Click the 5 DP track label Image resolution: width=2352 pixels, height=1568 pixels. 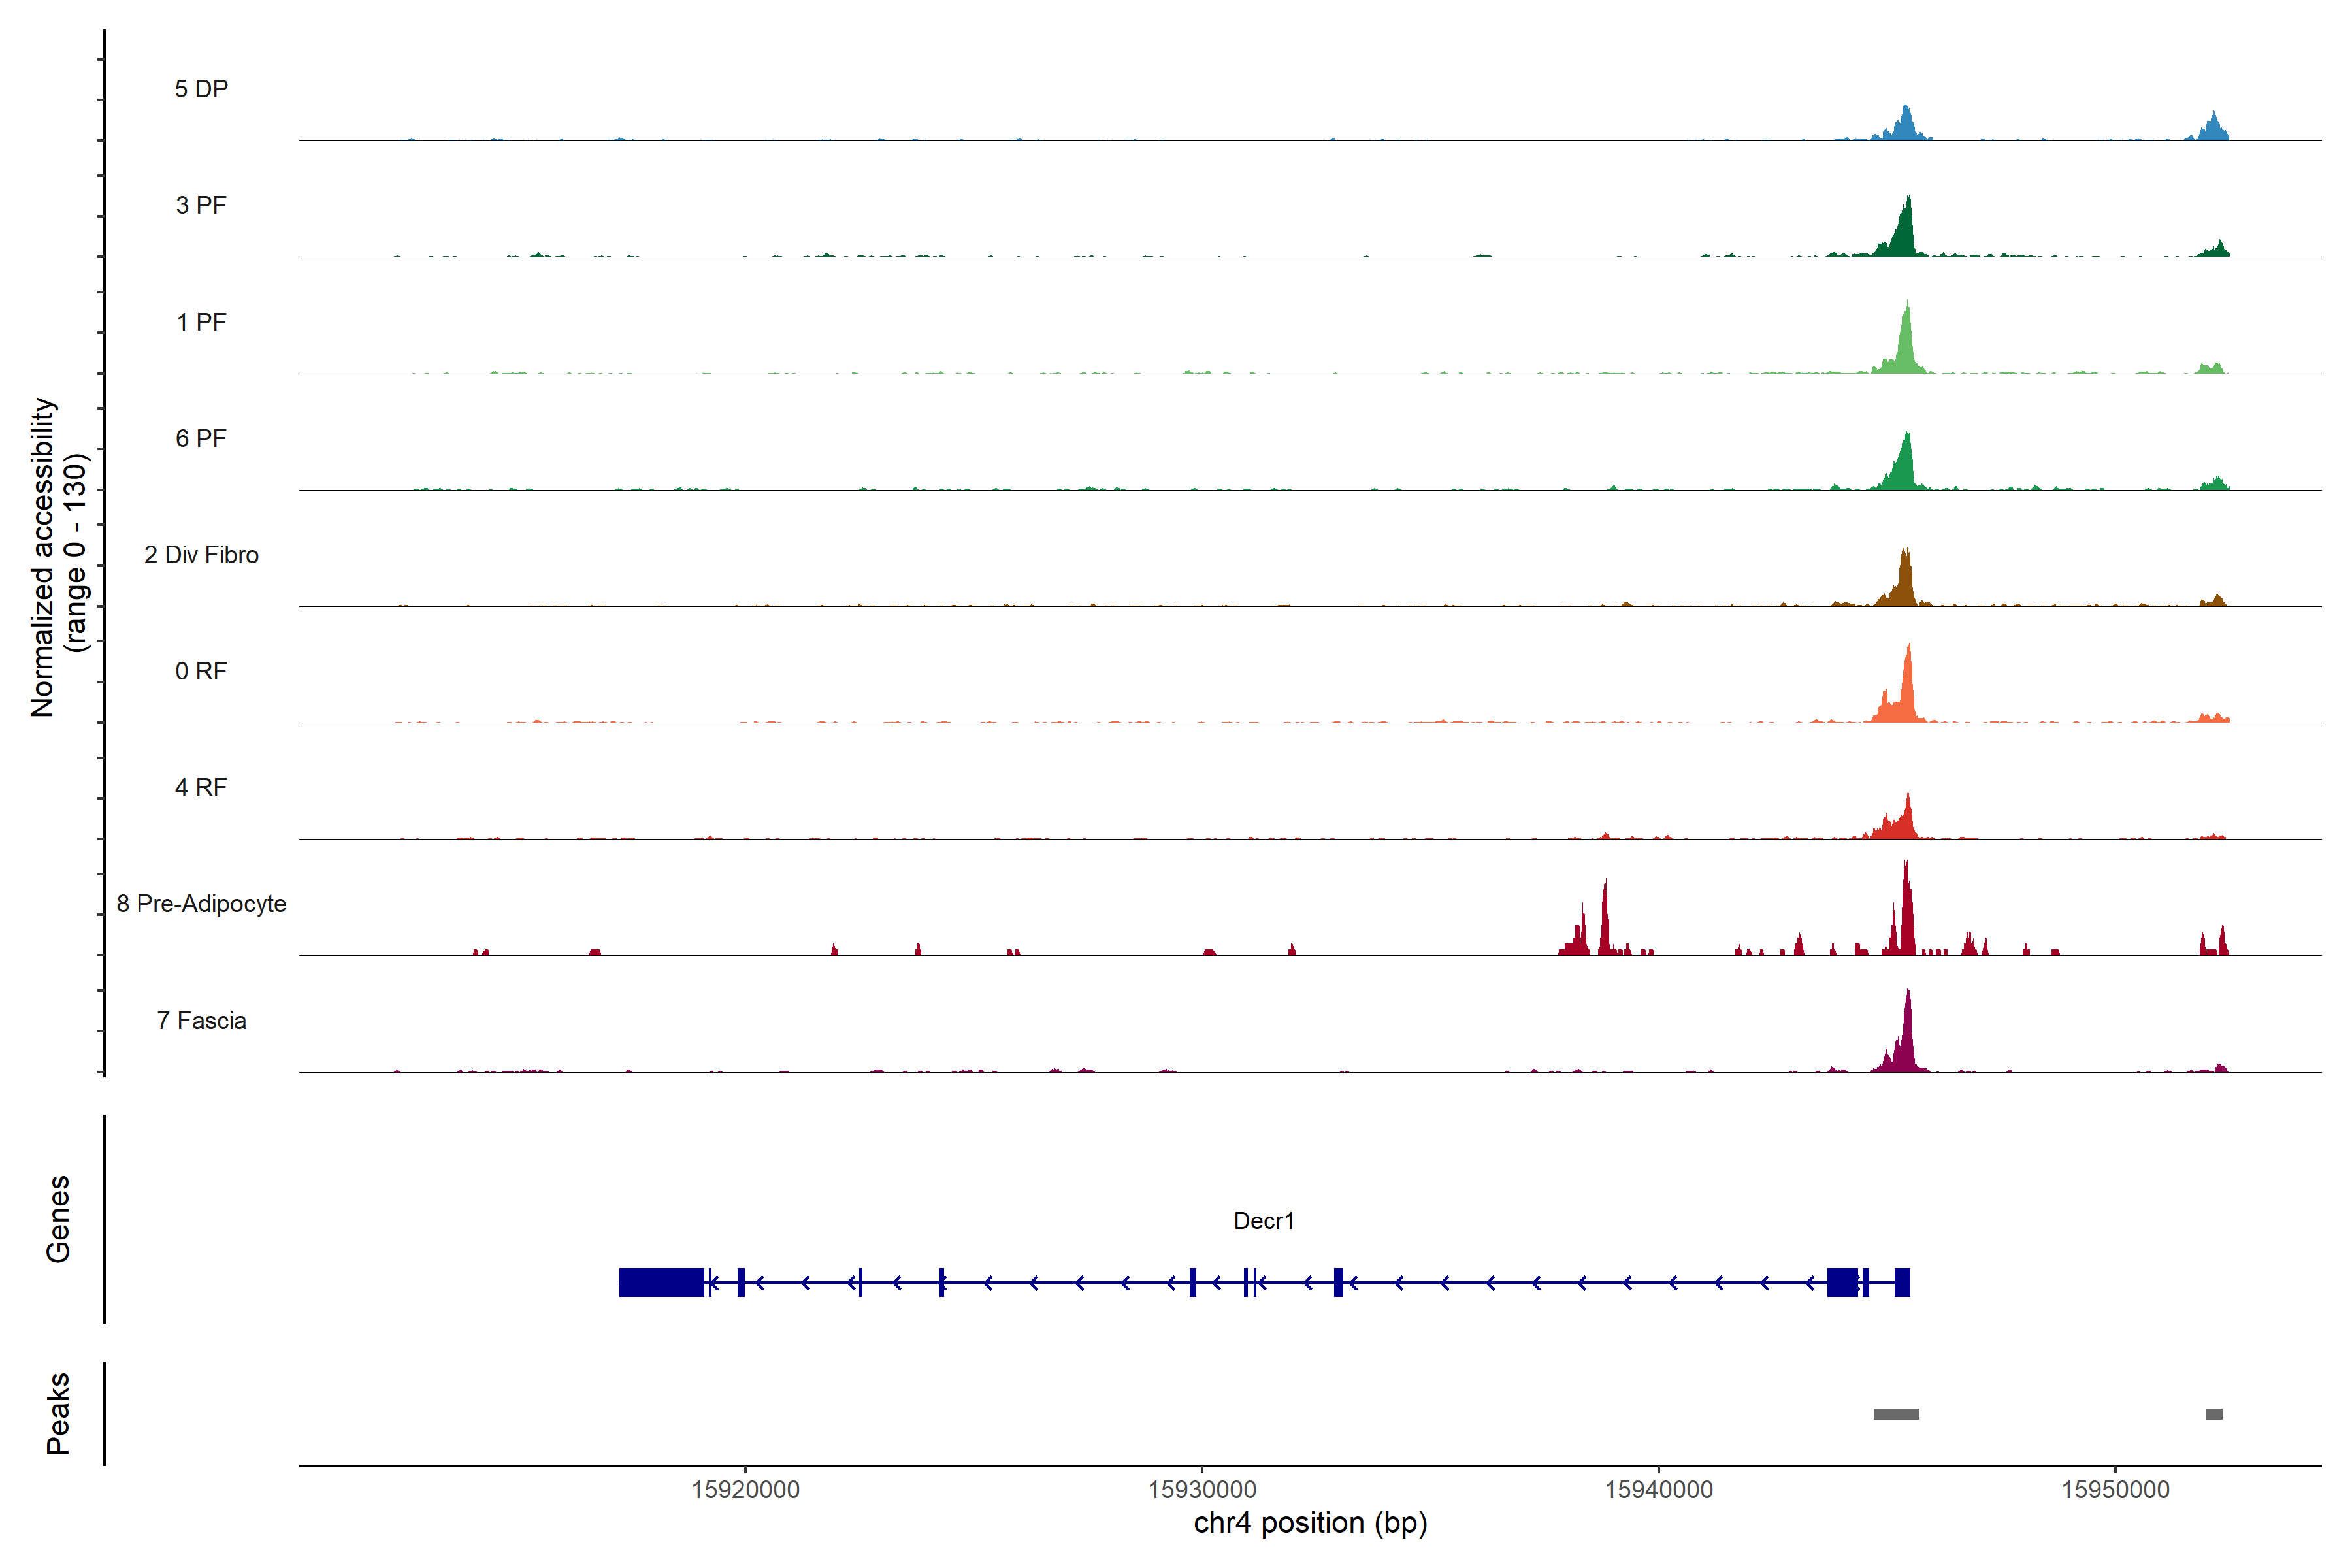[x=201, y=89]
